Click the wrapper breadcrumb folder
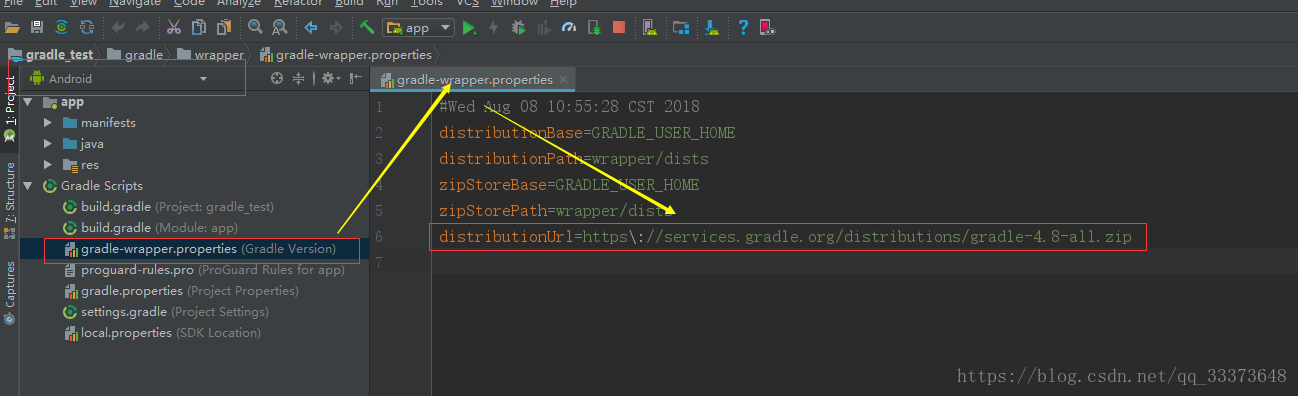Screen dimensions: 1298x396 pos(210,55)
